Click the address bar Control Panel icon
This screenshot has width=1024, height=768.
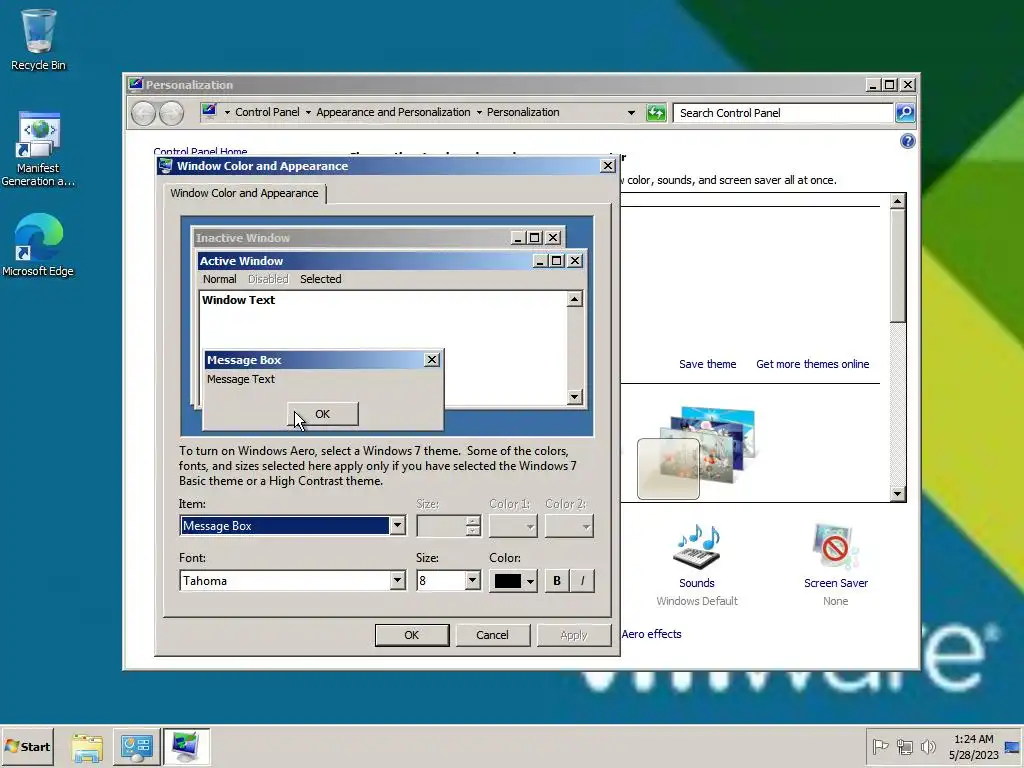(209, 112)
